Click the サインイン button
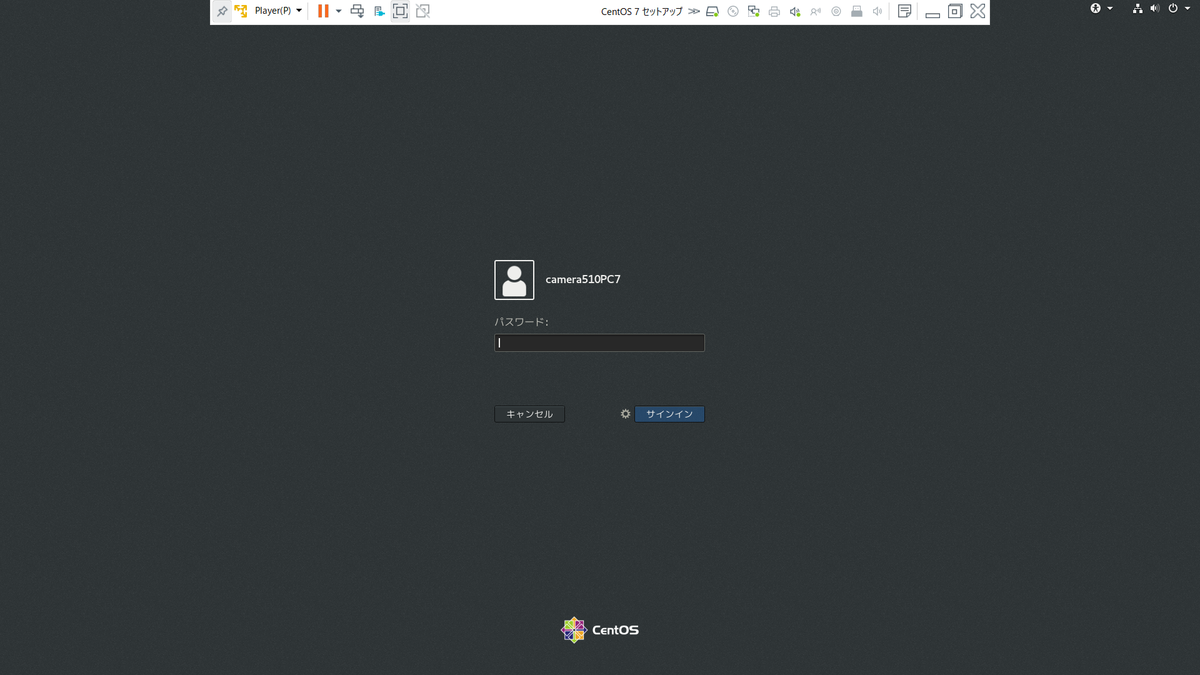Viewport: 1200px width, 675px height. pyautogui.click(x=670, y=414)
